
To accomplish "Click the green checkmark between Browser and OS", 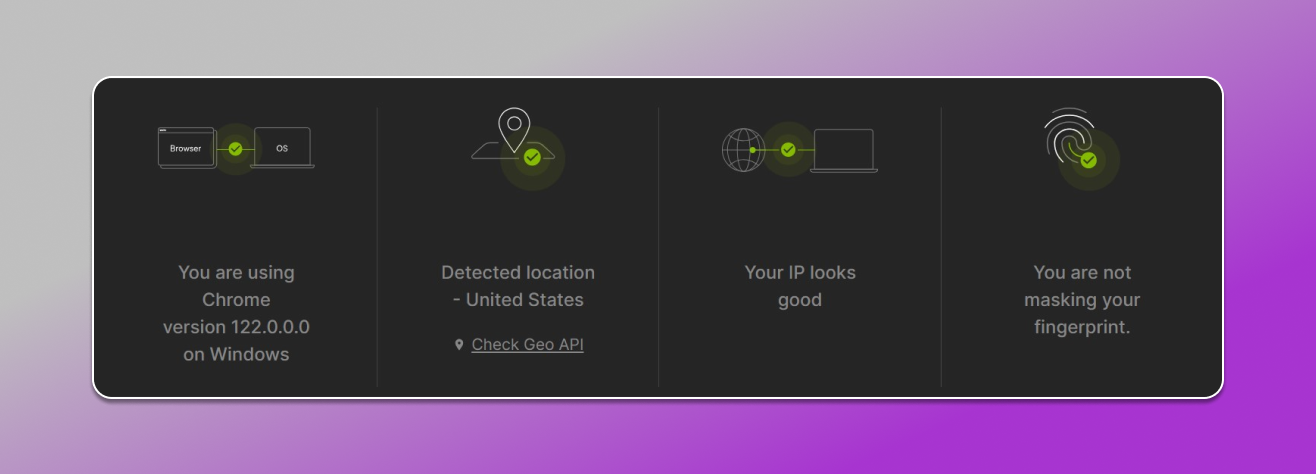I will click(x=235, y=149).
